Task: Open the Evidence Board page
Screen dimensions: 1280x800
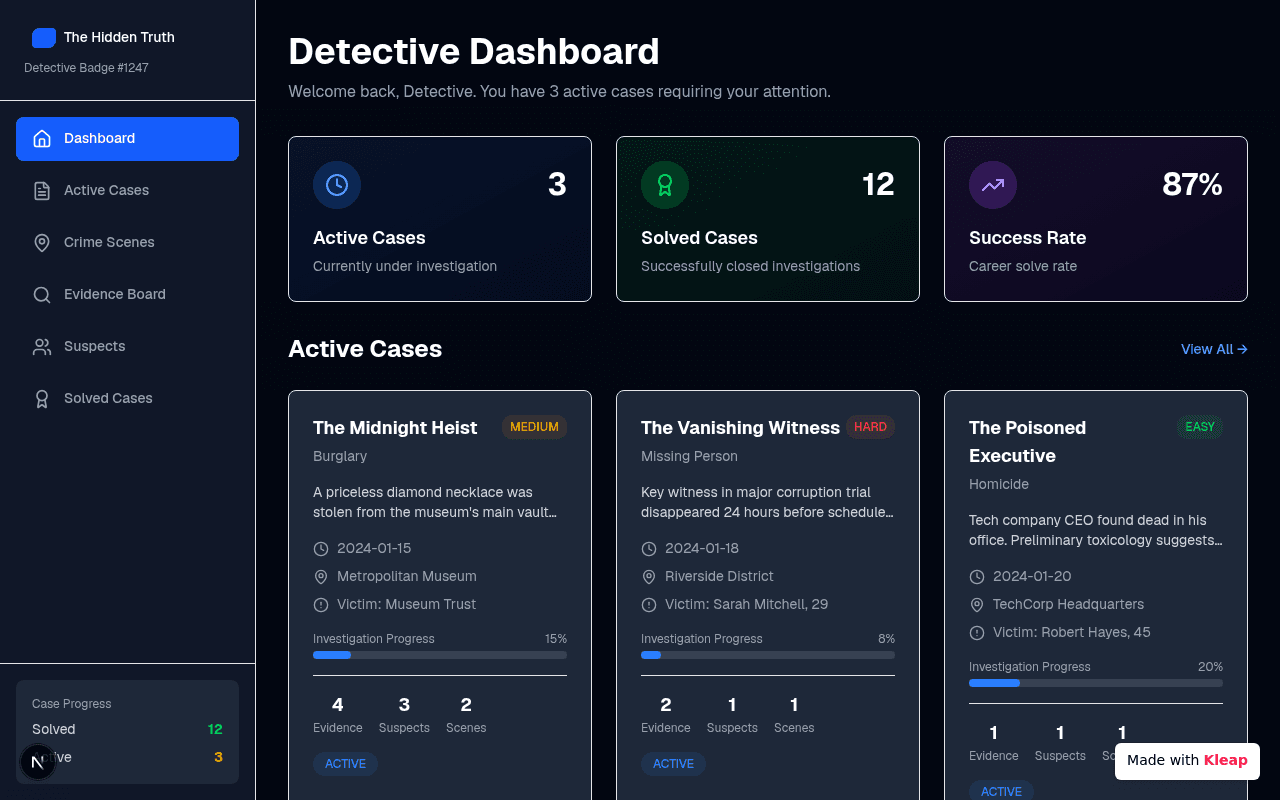Action: click(x=127, y=295)
